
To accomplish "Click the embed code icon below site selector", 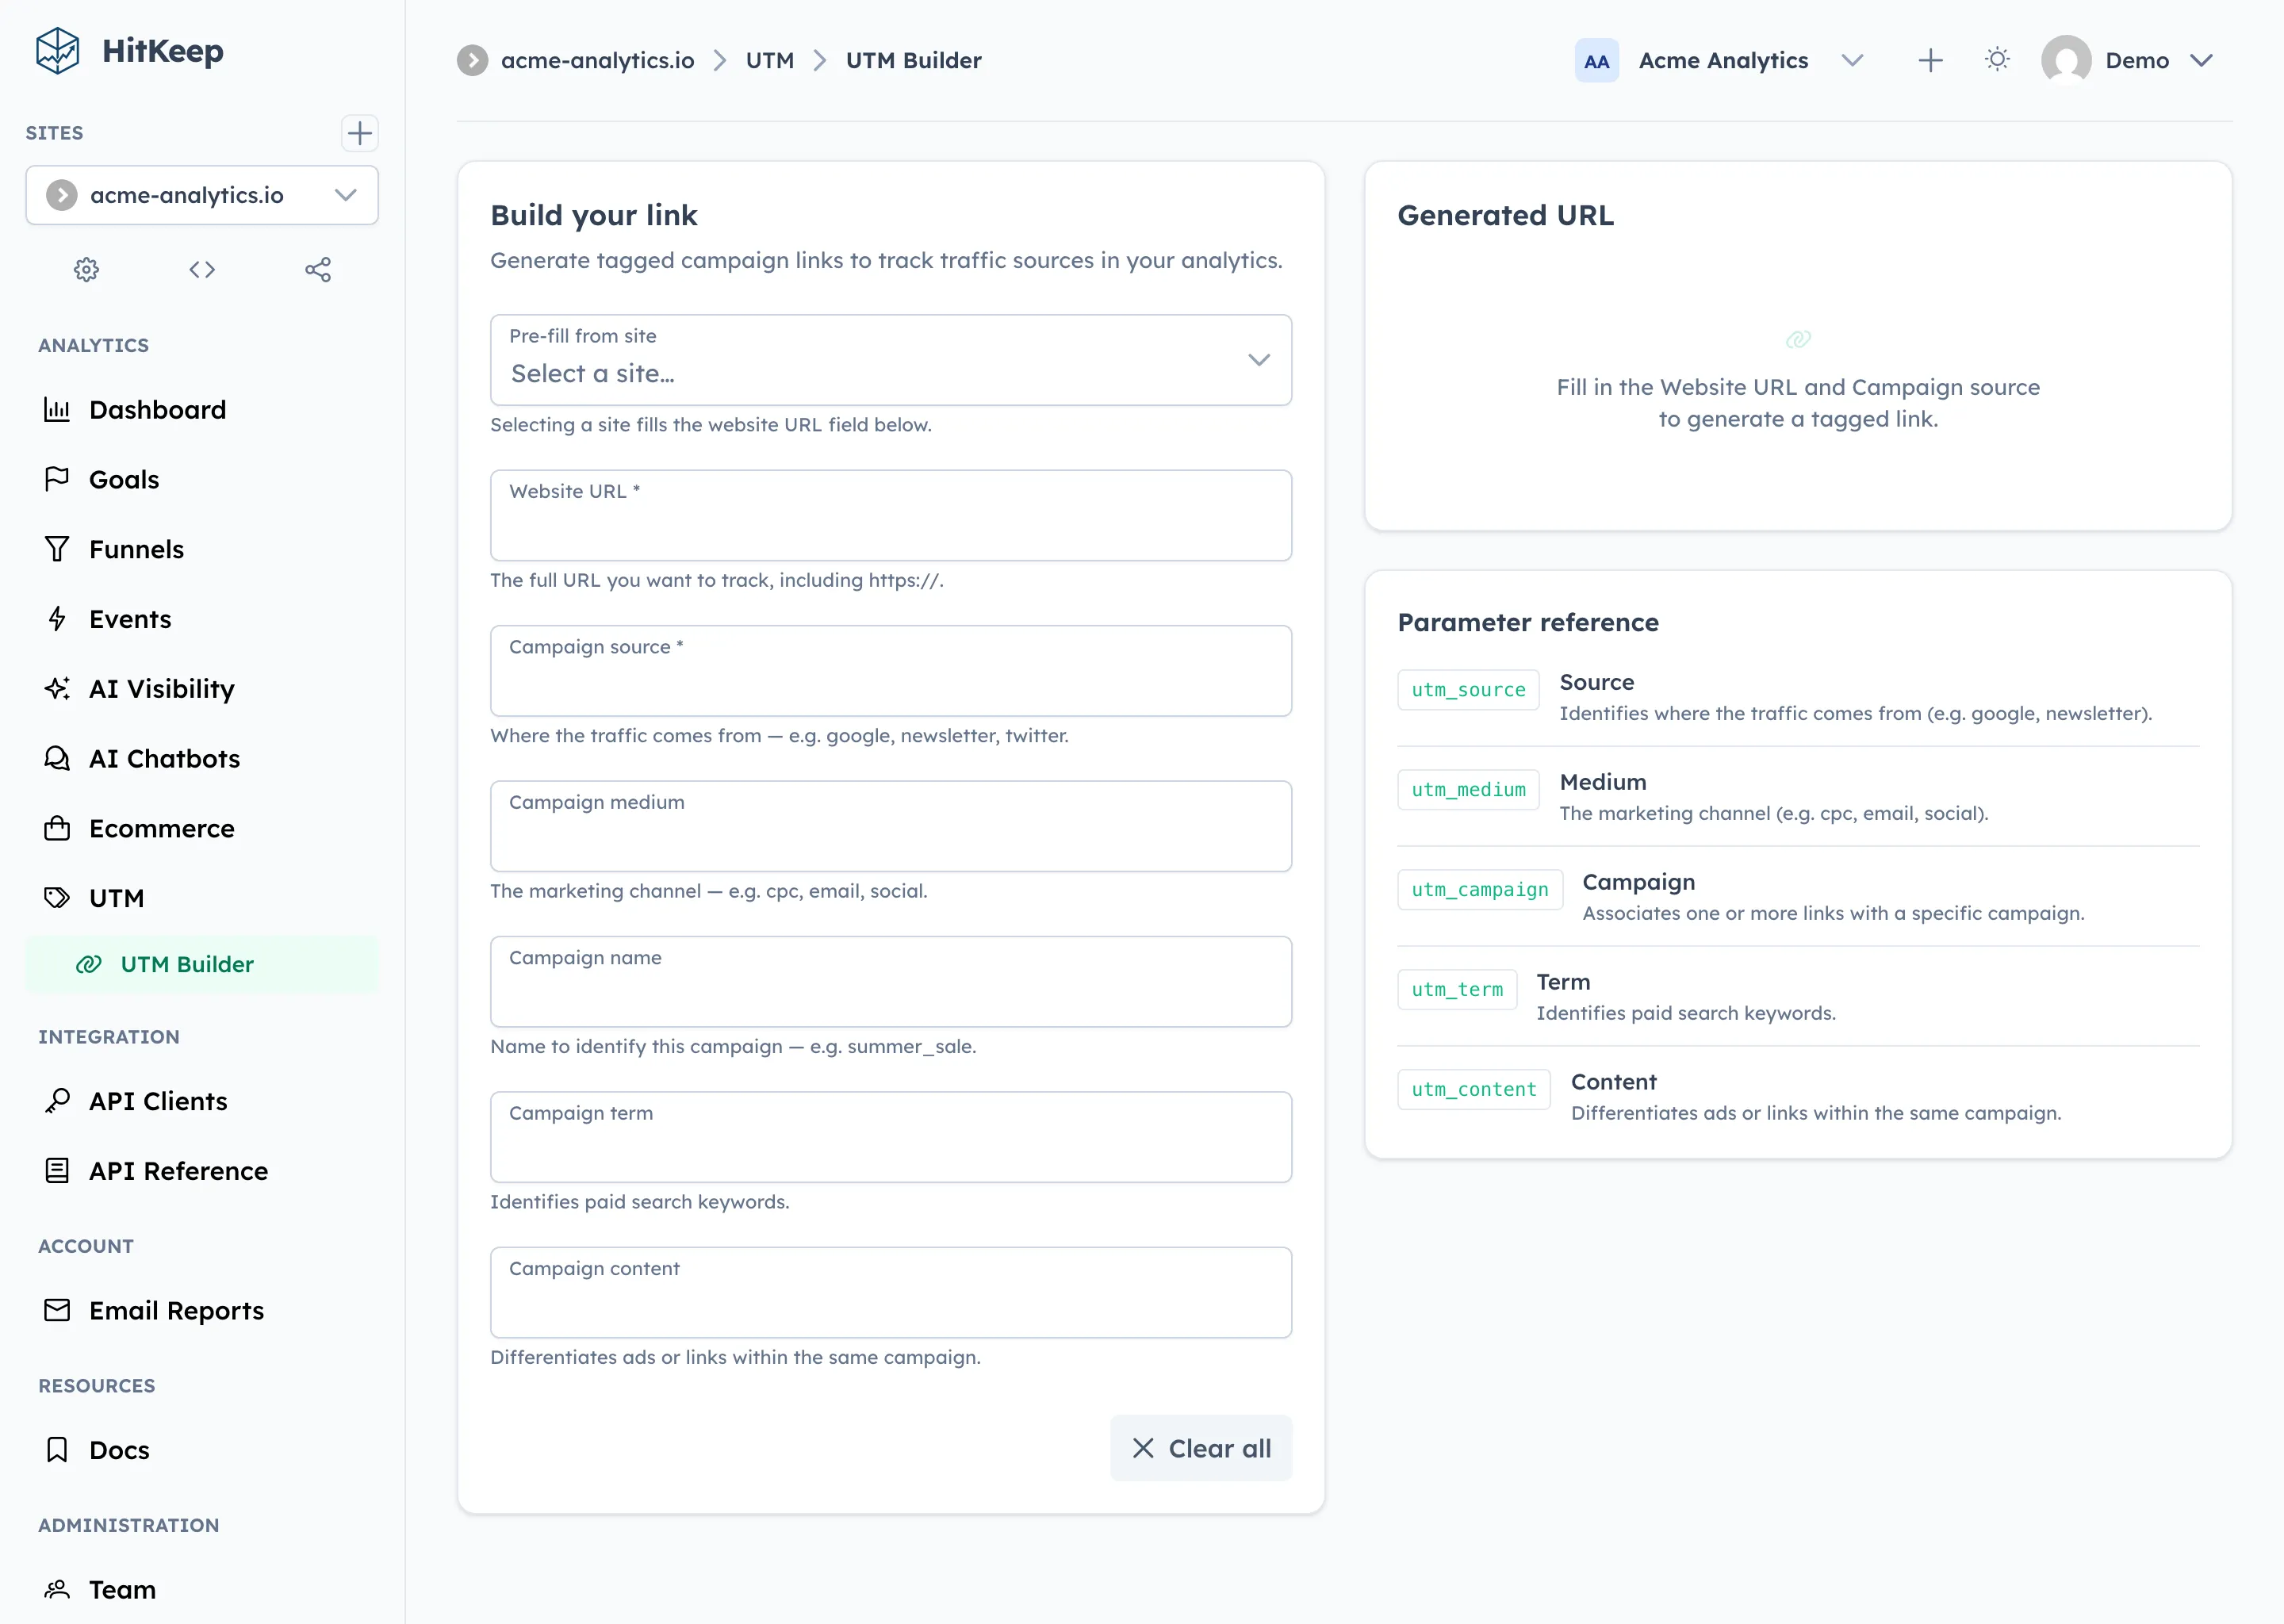I will tap(201, 269).
